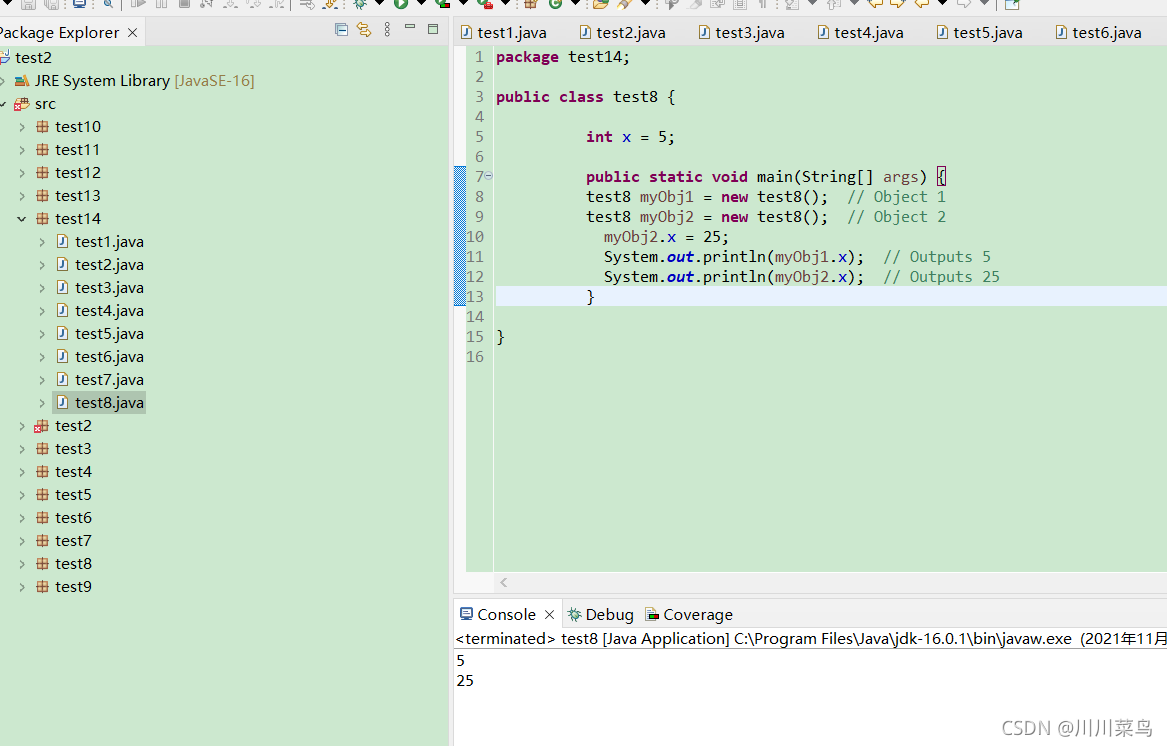Screen dimensions: 1167x746
Task: Expand the test6 package
Action: pyautogui.click(x=22, y=518)
